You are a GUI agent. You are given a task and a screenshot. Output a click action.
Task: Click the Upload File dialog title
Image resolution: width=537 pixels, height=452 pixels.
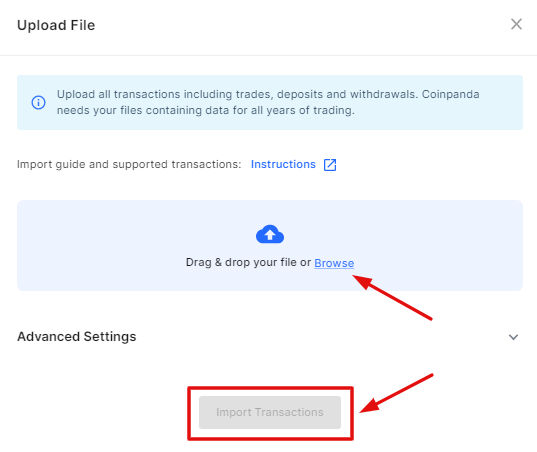(x=56, y=25)
